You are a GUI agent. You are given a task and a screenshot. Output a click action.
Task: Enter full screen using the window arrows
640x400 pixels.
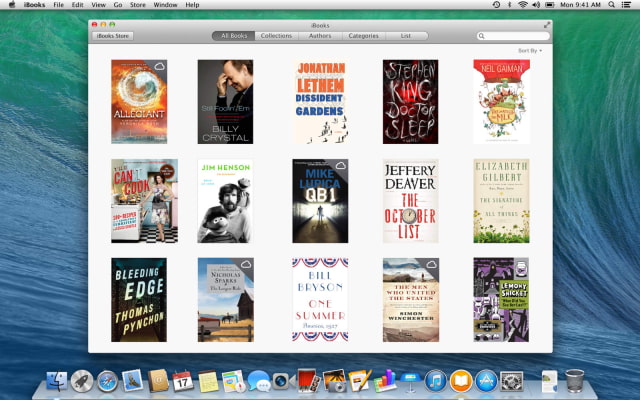click(x=547, y=24)
